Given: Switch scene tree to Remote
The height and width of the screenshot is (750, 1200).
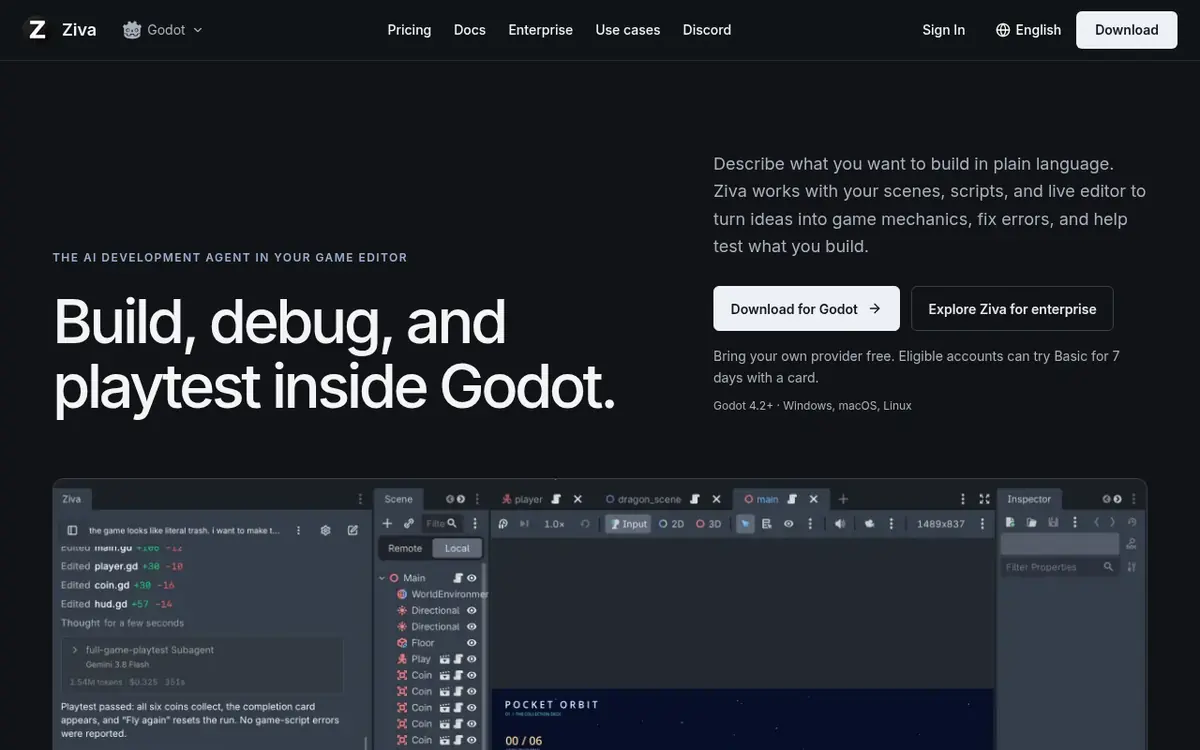Looking at the screenshot, I should (405, 548).
